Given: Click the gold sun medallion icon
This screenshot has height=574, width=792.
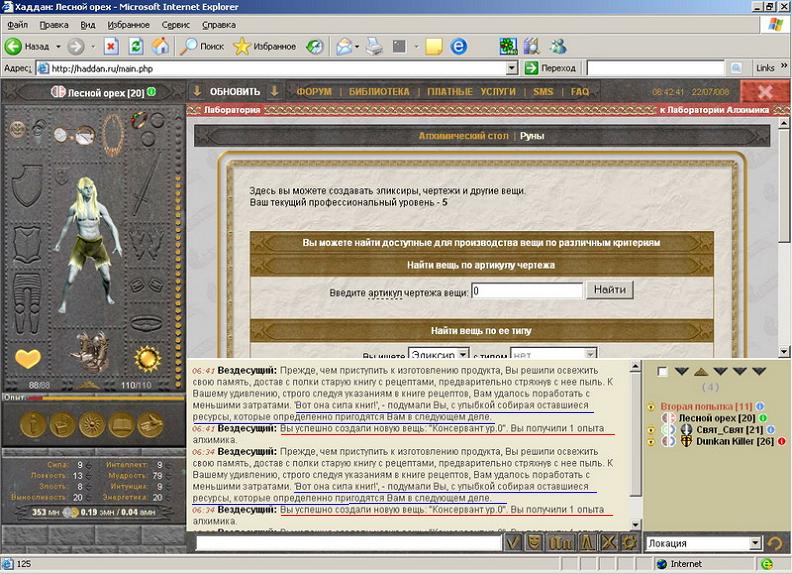Looking at the screenshot, I should [x=92, y=424].
